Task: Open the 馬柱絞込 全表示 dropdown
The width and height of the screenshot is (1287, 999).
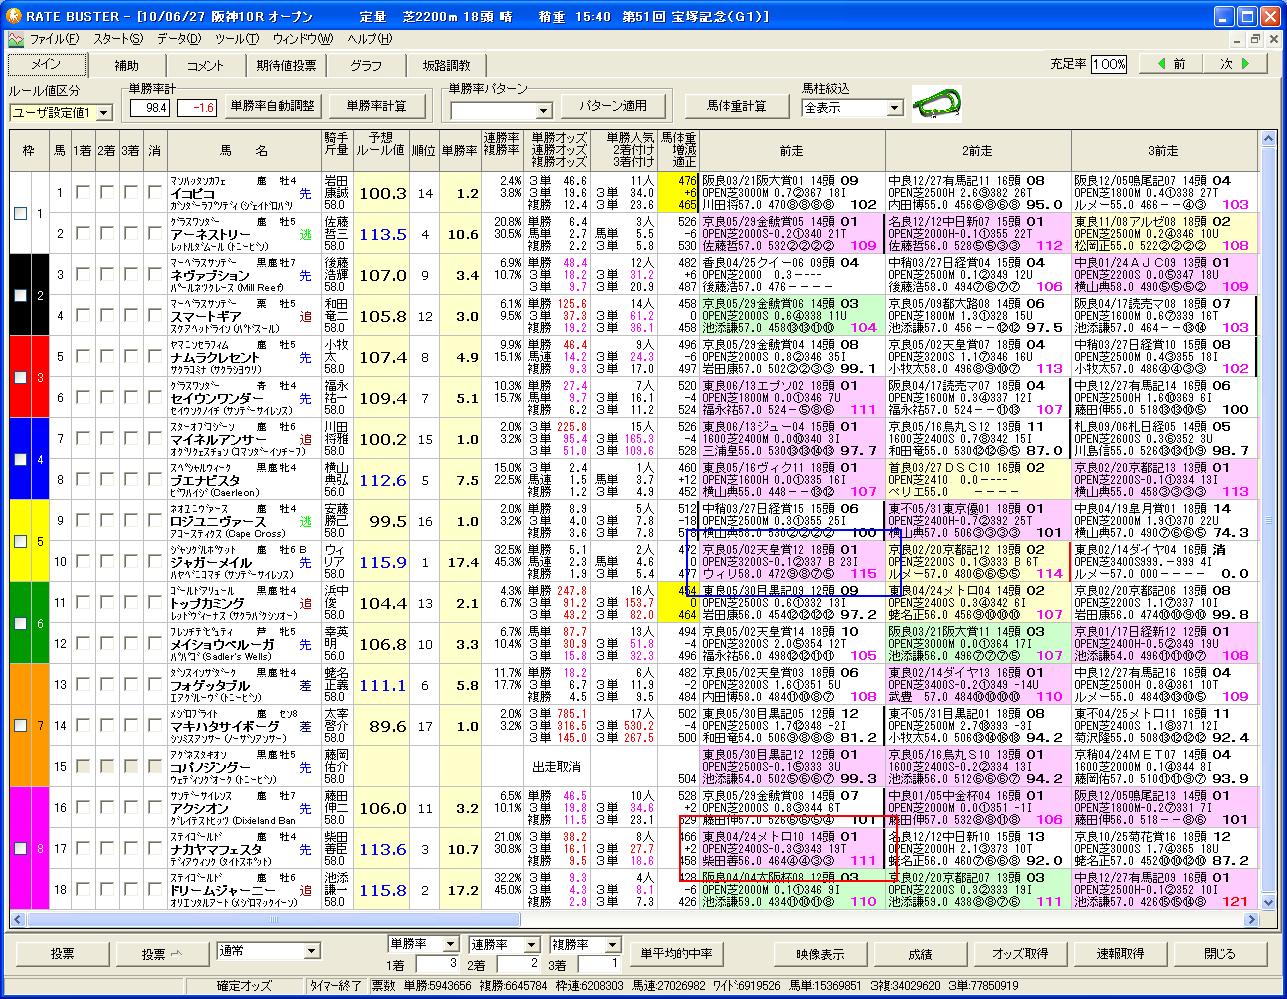Action: click(894, 107)
